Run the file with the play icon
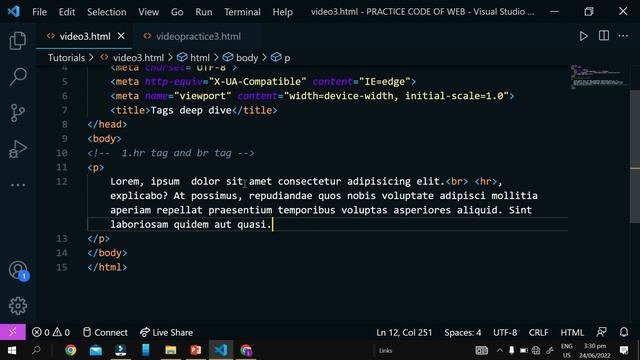The height and width of the screenshot is (360, 640). (583, 36)
